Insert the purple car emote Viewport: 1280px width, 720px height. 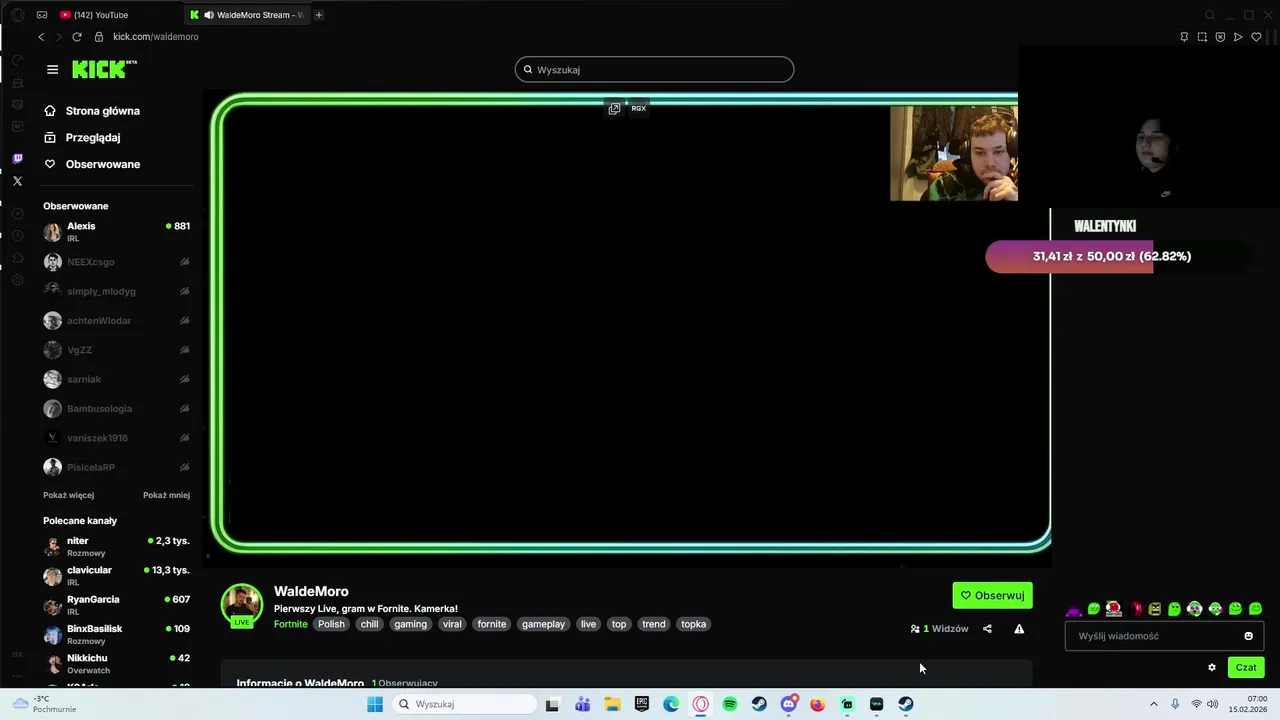(x=1074, y=609)
